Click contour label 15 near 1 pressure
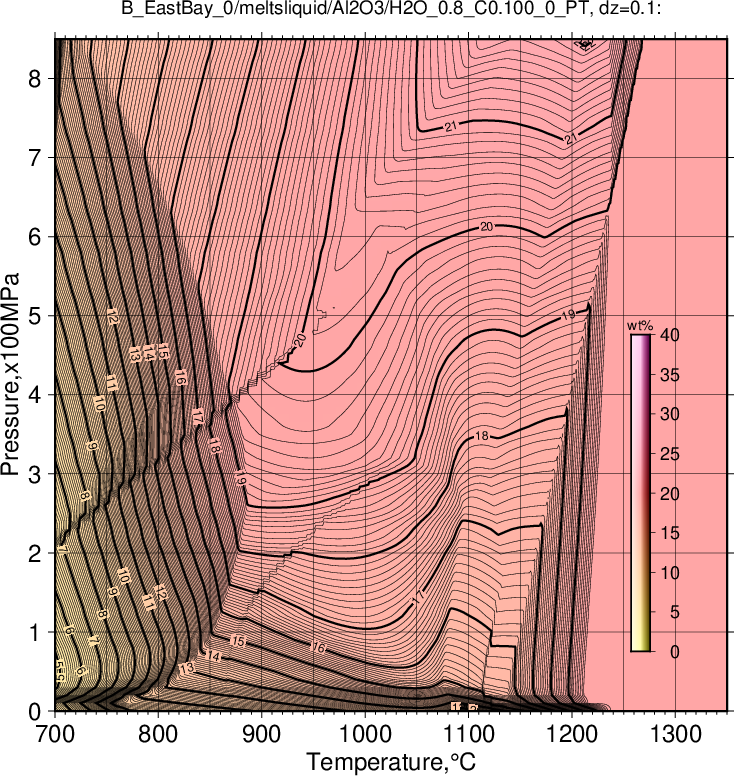Image resolution: width=734 pixels, height=776 pixels. tap(238, 641)
